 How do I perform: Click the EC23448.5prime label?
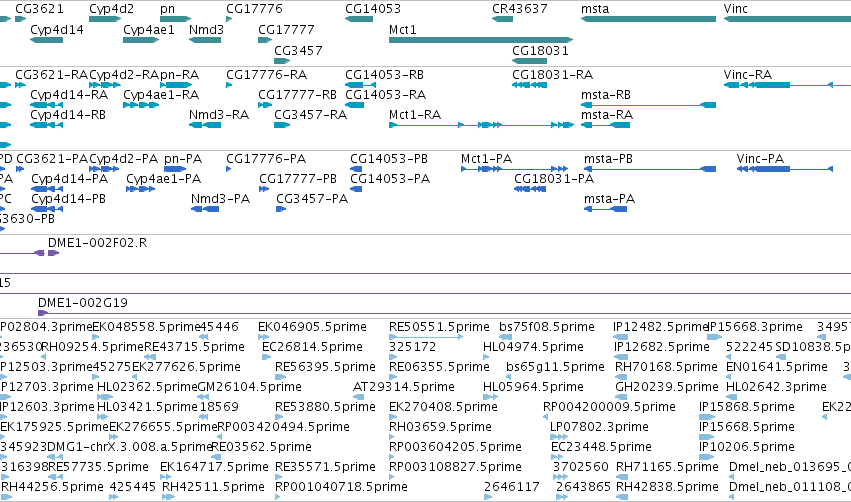click(601, 447)
